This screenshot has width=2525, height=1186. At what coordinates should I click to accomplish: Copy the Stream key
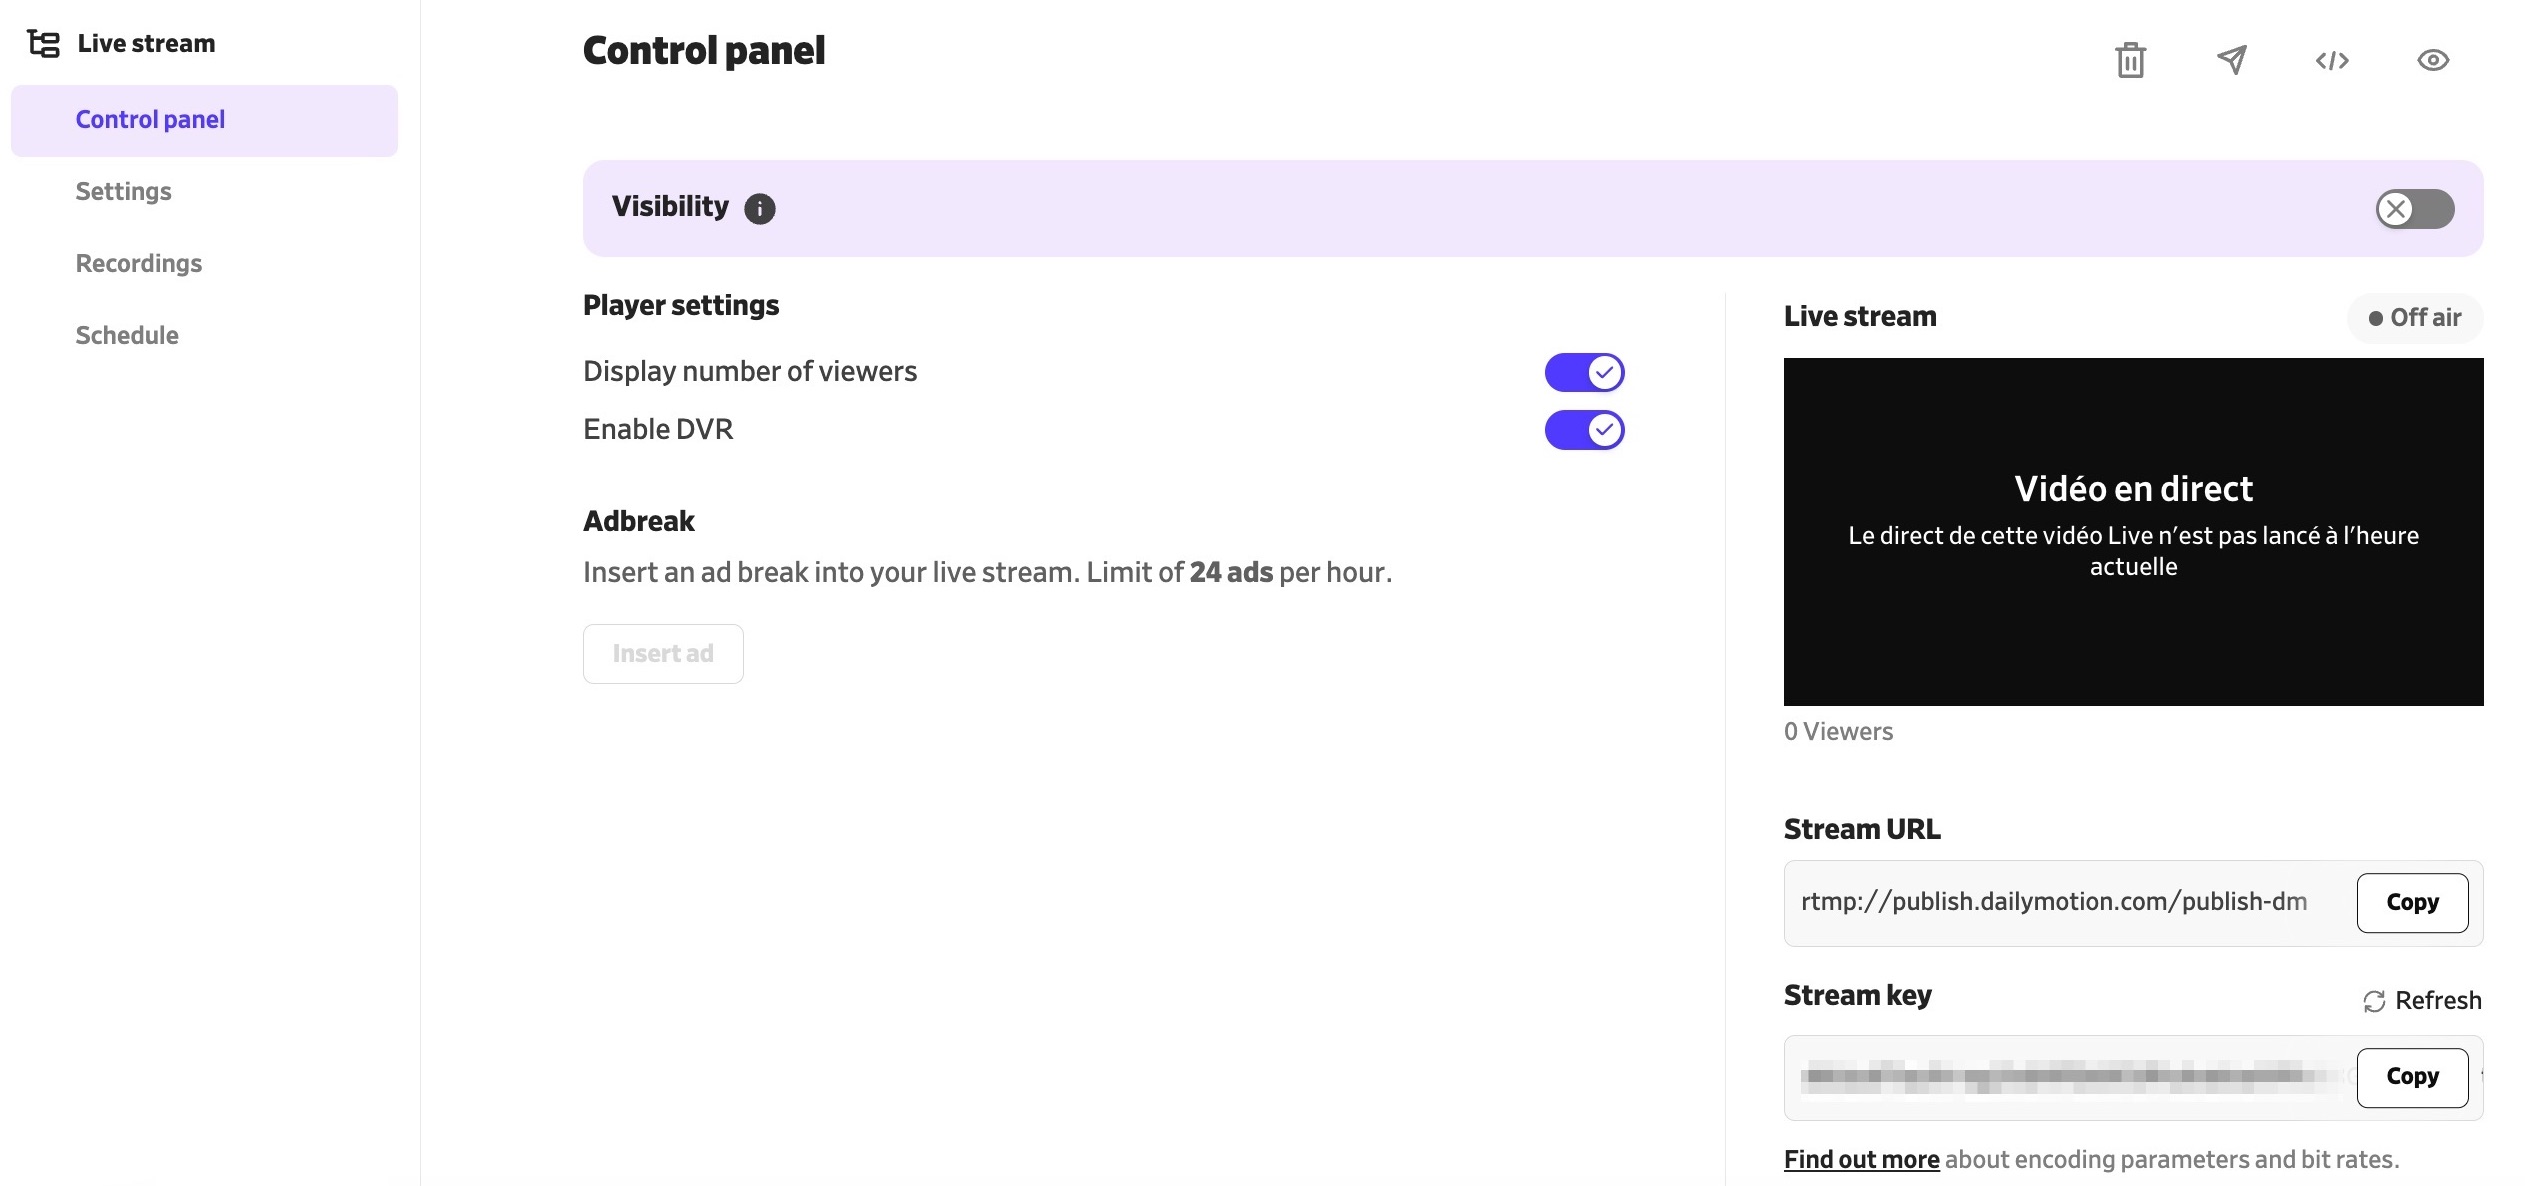(x=2412, y=1077)
